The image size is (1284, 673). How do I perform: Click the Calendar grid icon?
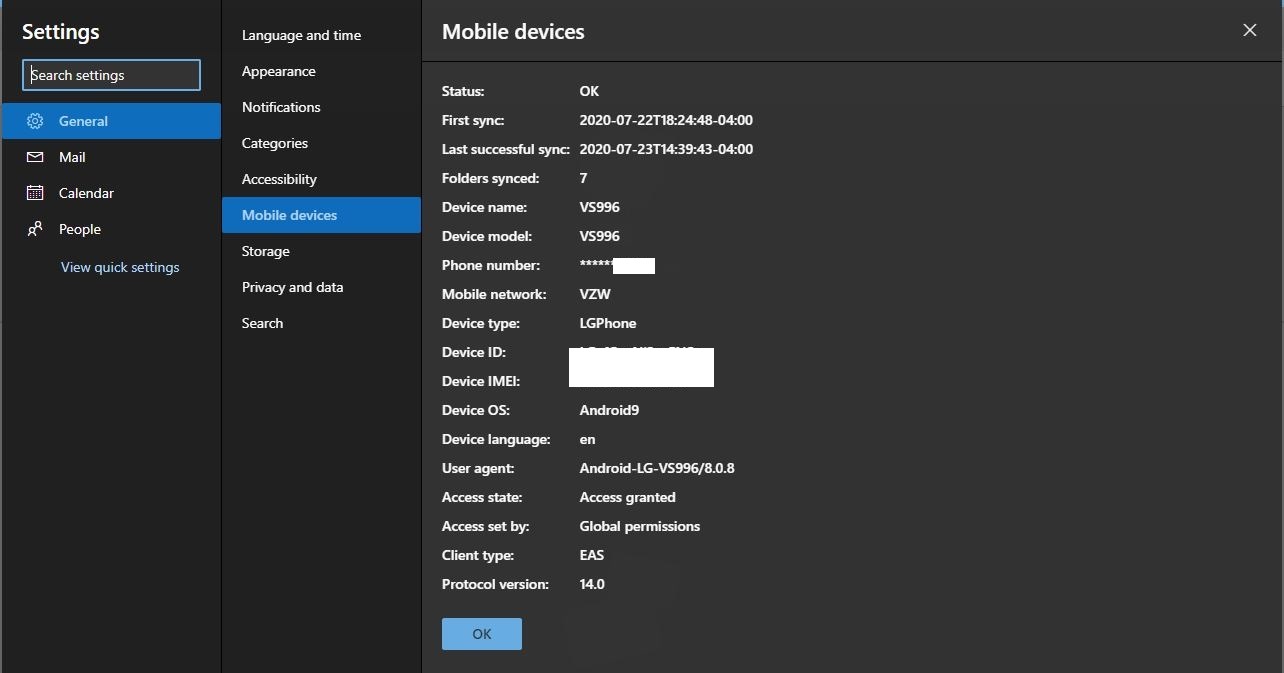[x=35, y=193]
